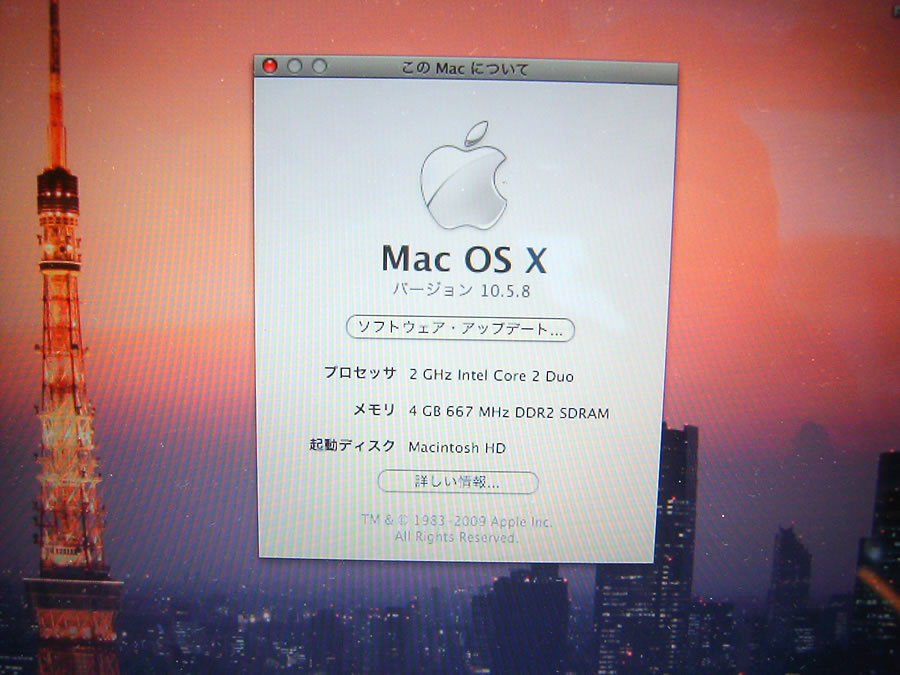Click the バージョン 10.5.8 version text
The image size is (900, 675).
click(x=461, y=290)
